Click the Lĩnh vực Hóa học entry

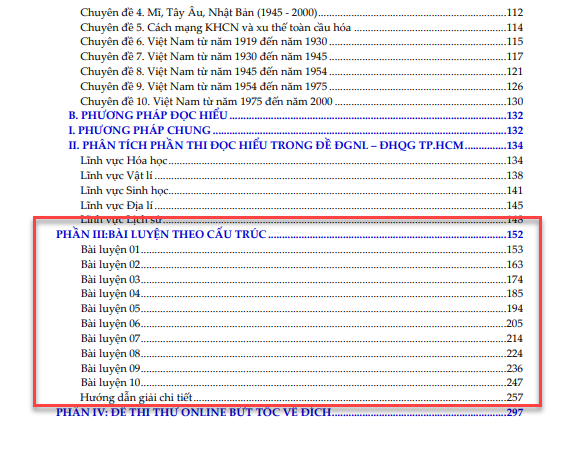pos(302,161)
